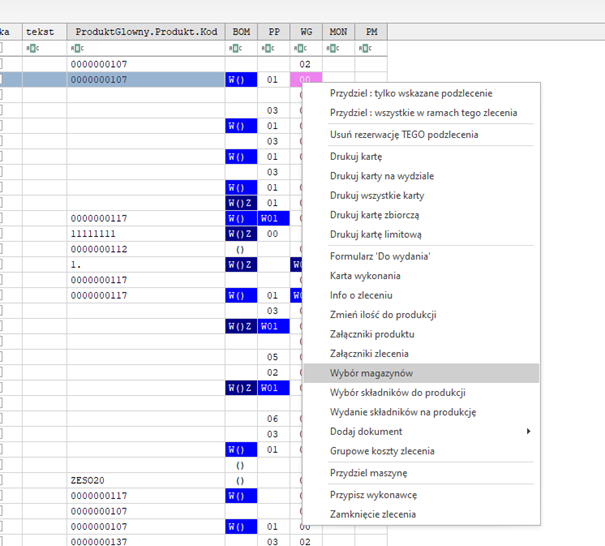
Task: Click '06' value in PP column
Action: coord(274,419)
